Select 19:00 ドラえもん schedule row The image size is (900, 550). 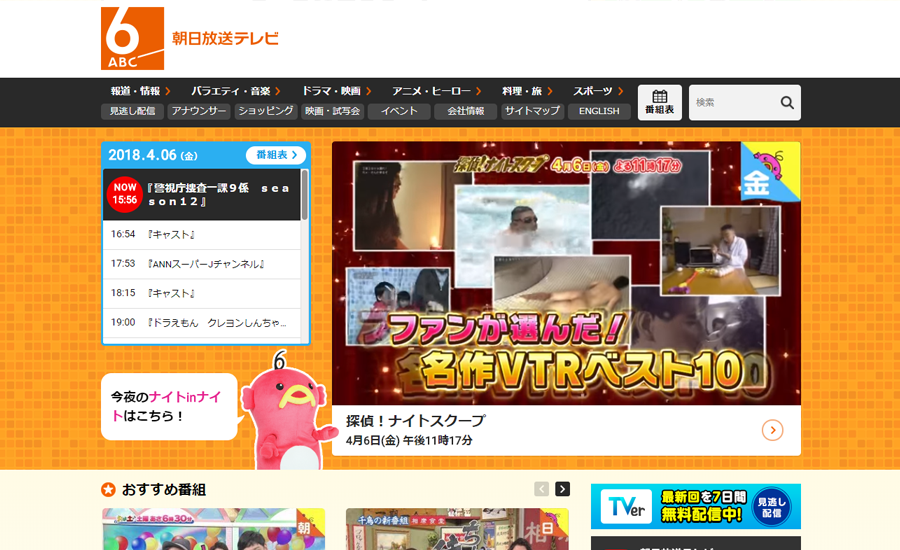pyautogui.click(x=201, y=323)
